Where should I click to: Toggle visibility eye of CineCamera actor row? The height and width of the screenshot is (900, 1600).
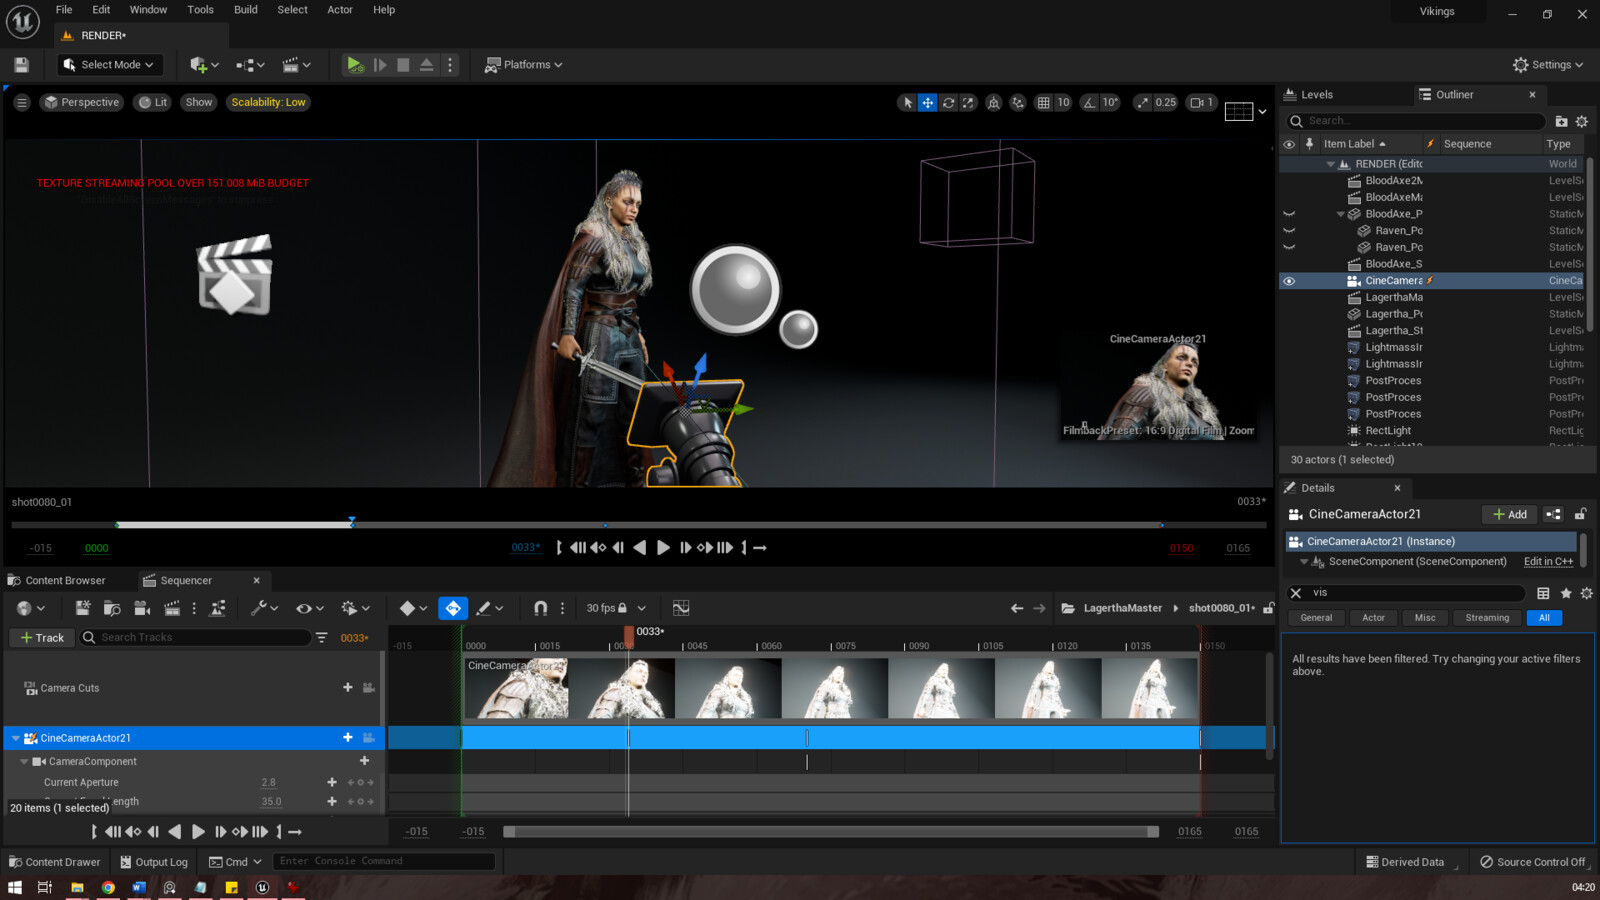pos(1289,281)
